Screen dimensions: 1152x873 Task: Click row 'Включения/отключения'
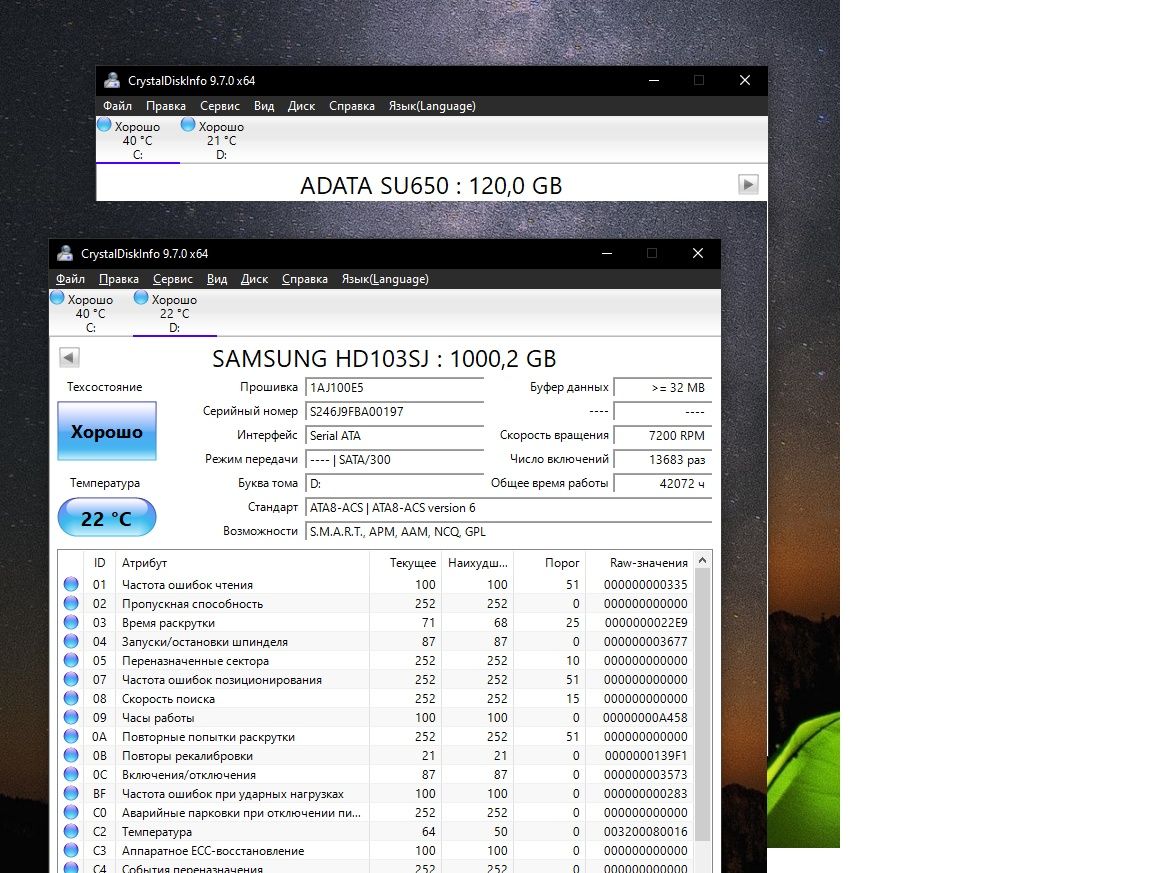click(375, 775)
